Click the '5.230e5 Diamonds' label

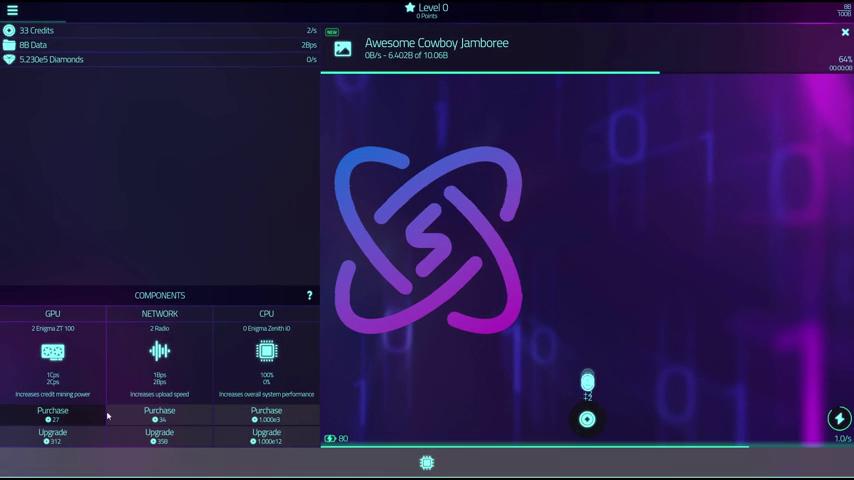coord(51,59)
